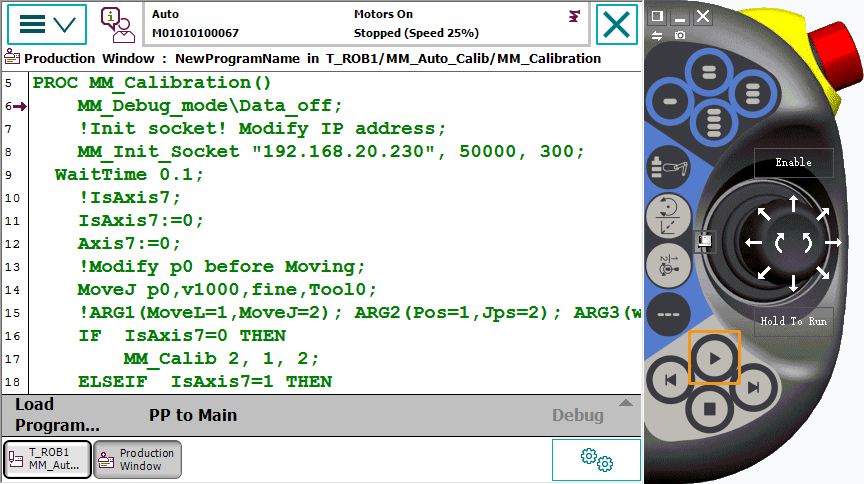Click the three-bar programmable key
864x484 pixels.
click(x=752, y=93)
